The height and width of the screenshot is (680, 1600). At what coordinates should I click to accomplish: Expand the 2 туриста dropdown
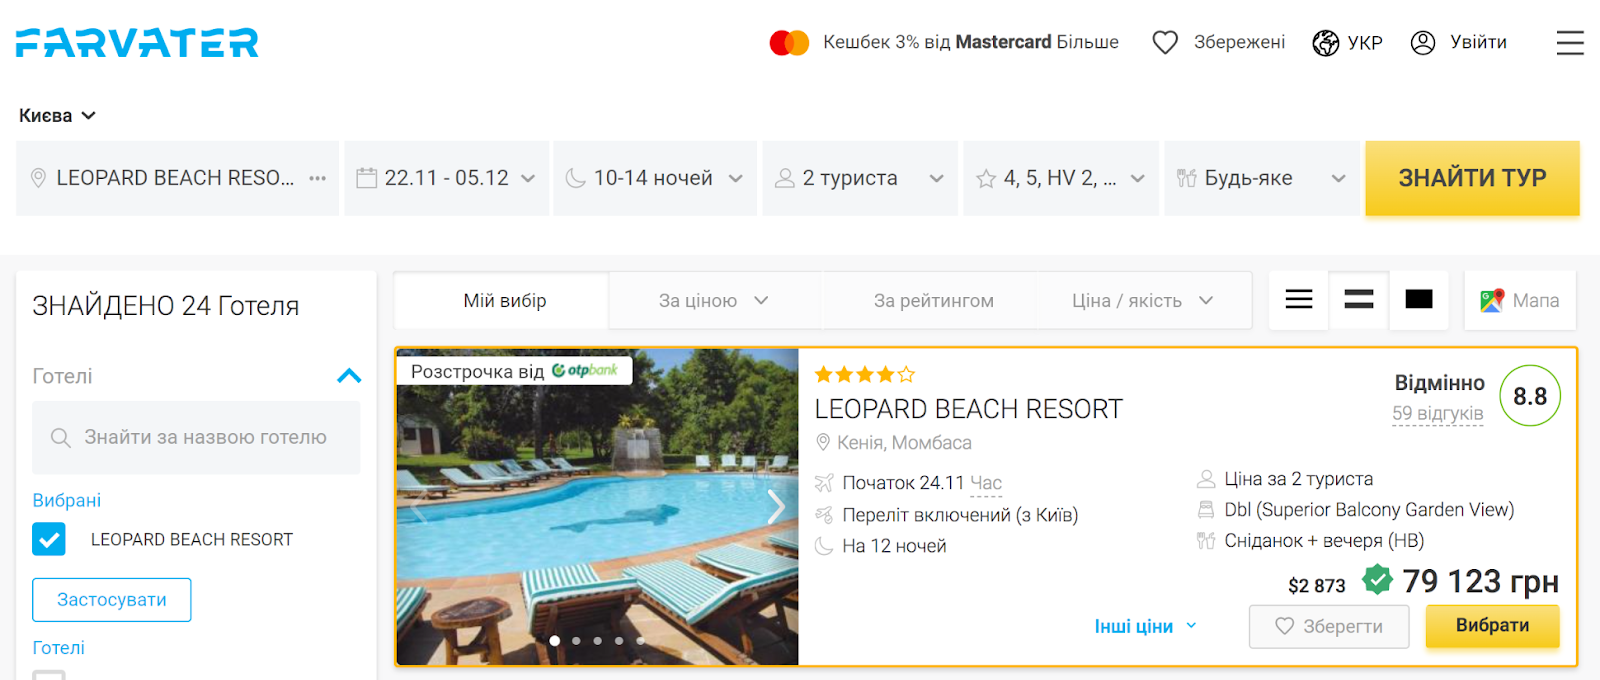(x=860, y=178)
